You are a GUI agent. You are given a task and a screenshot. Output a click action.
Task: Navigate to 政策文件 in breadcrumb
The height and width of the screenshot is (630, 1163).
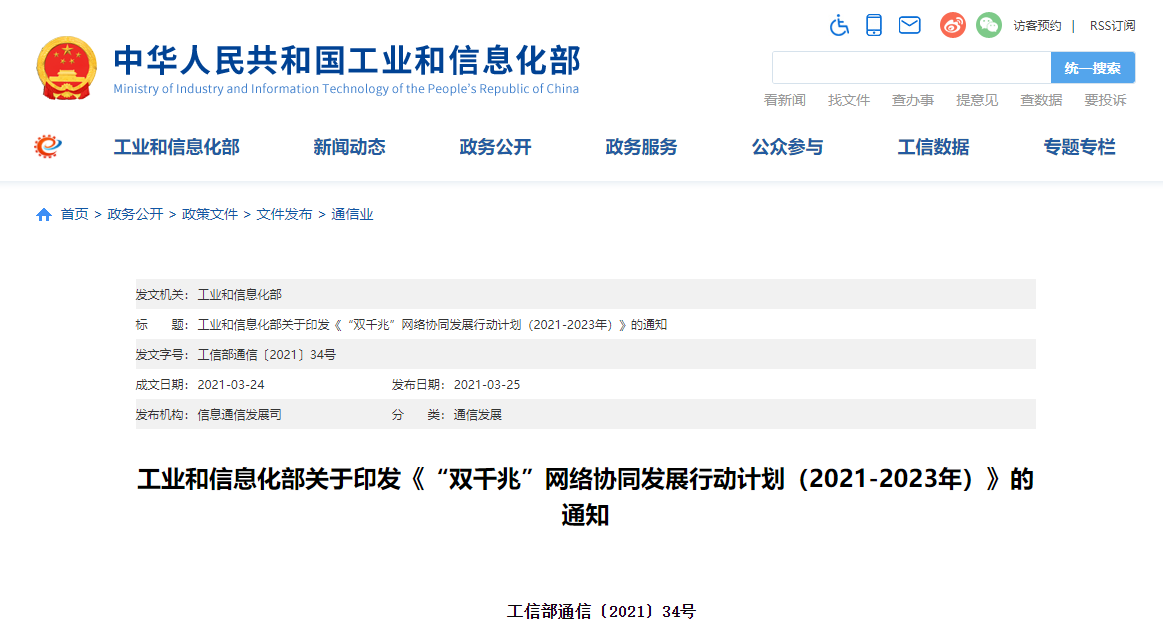pyautogui.click(x=210, y=214)
